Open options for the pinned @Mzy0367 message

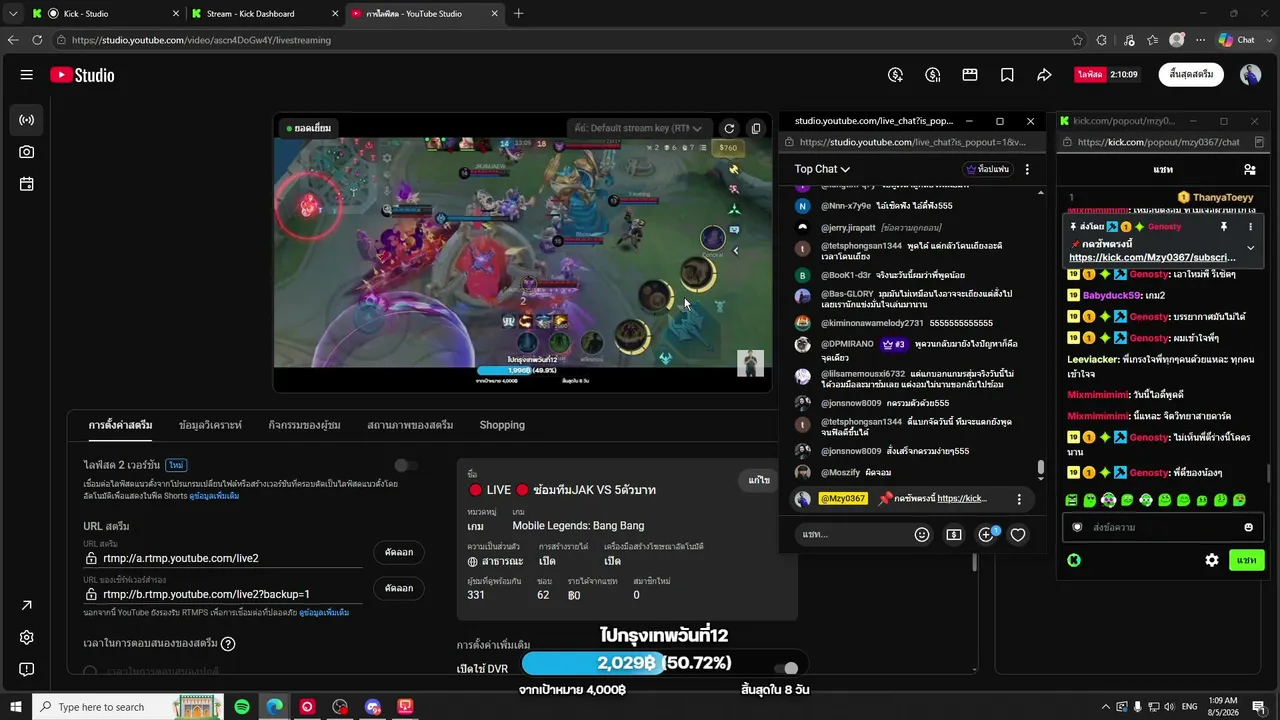1019,499
